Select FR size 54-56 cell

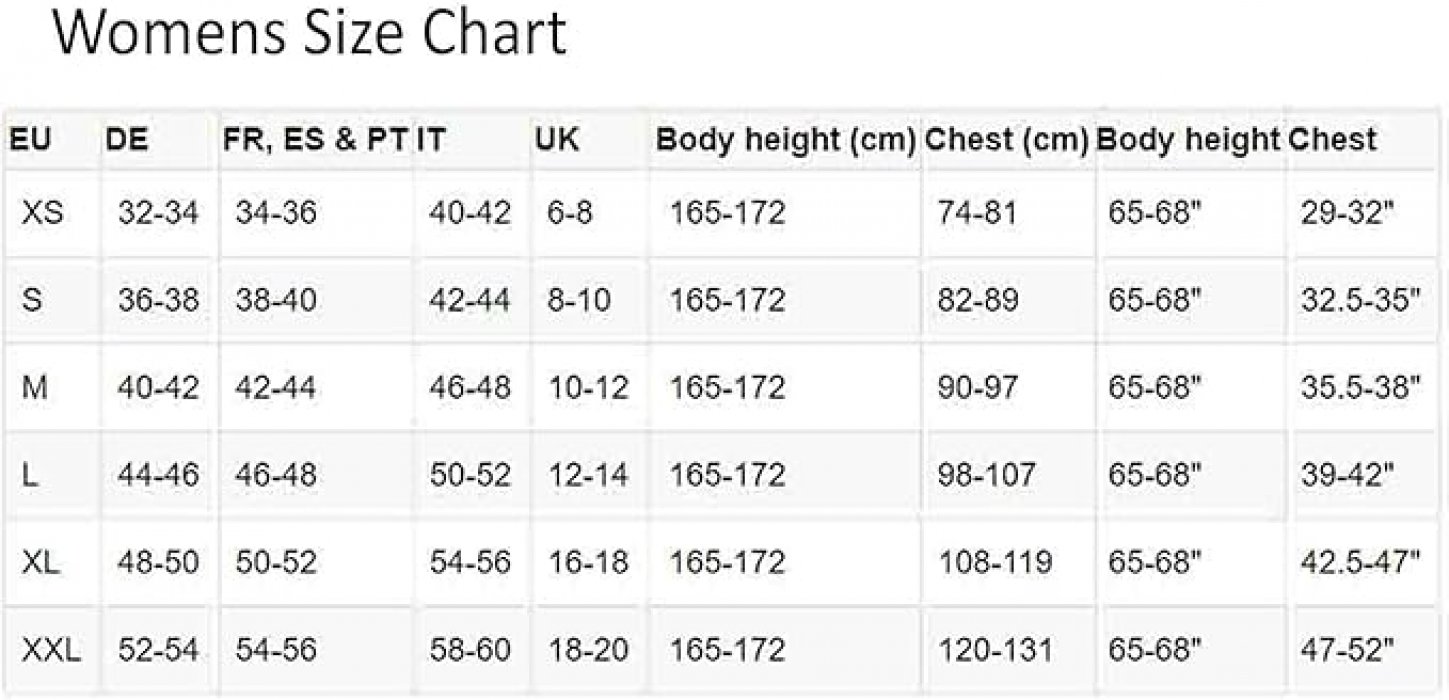point(276,651)
